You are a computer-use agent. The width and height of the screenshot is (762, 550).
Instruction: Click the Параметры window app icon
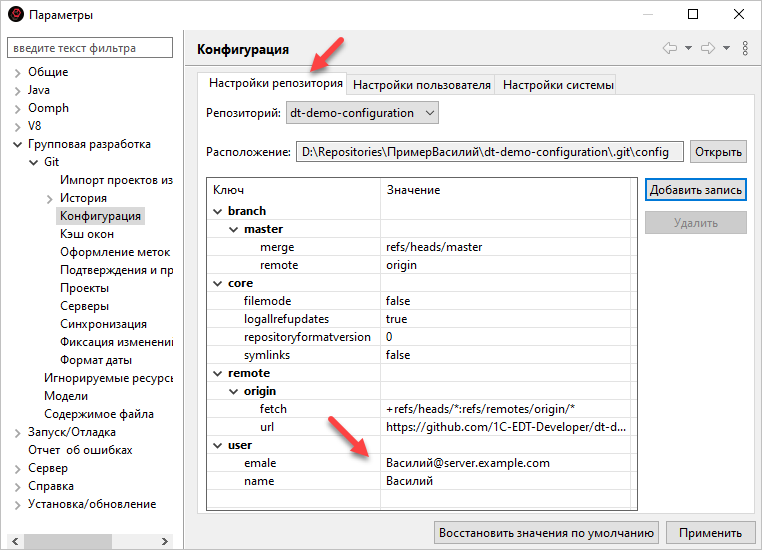point(16,15)
